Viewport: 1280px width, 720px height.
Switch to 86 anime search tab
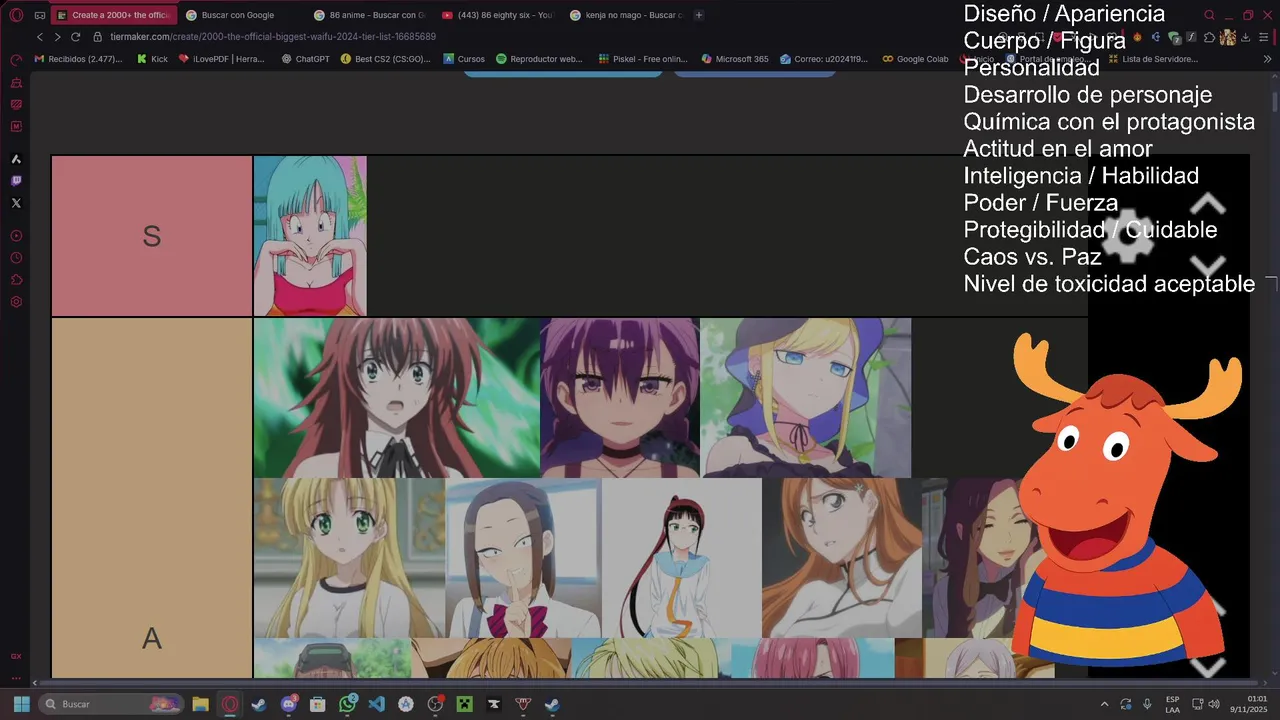(x=370, y=15)
